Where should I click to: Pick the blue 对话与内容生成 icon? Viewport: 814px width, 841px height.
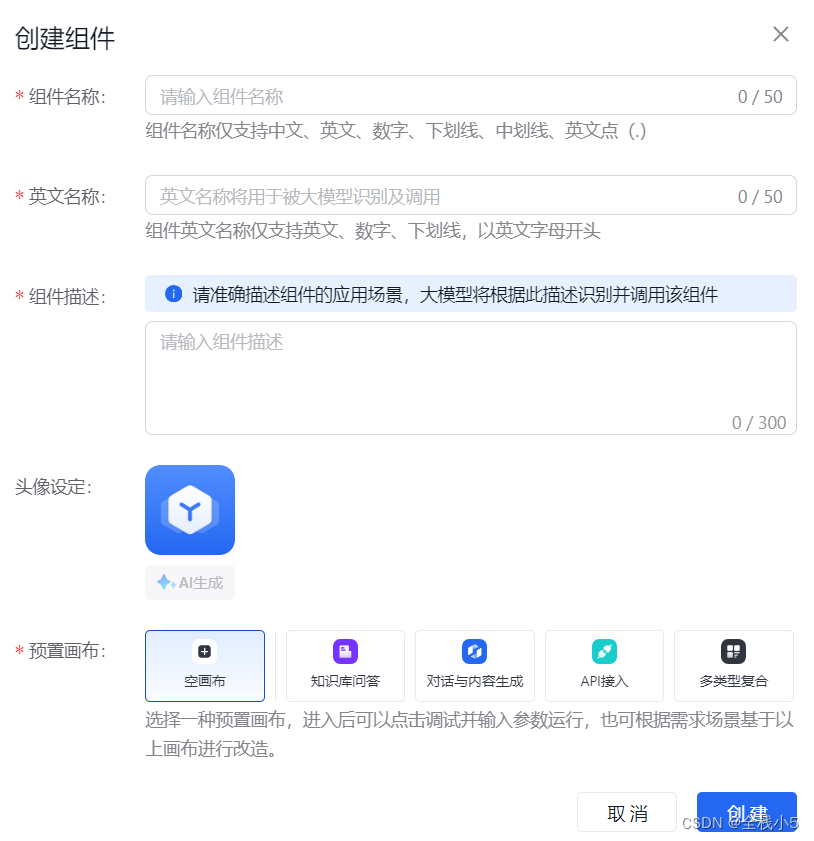[474, 652]
